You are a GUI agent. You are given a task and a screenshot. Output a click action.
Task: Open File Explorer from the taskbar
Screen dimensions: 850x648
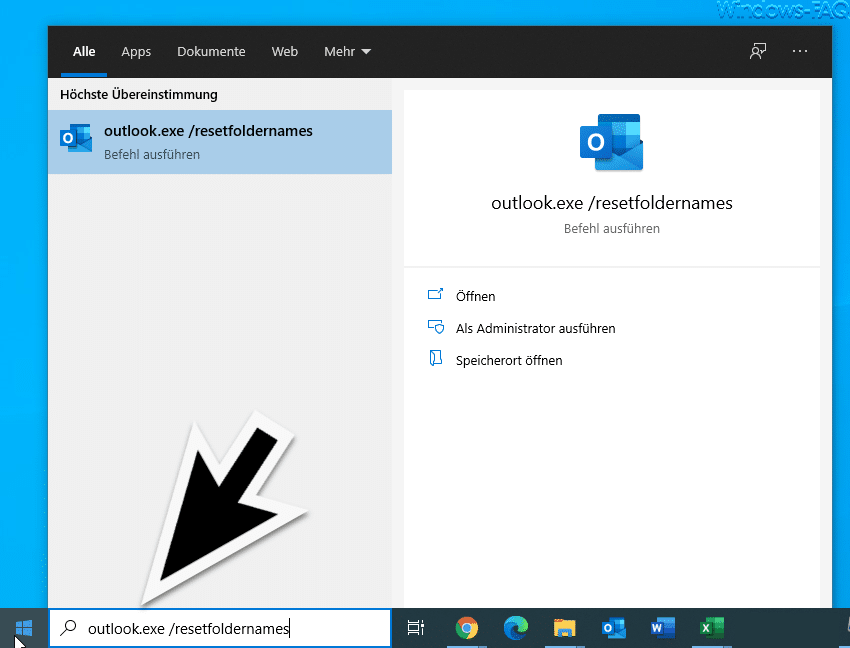[564, 628]
